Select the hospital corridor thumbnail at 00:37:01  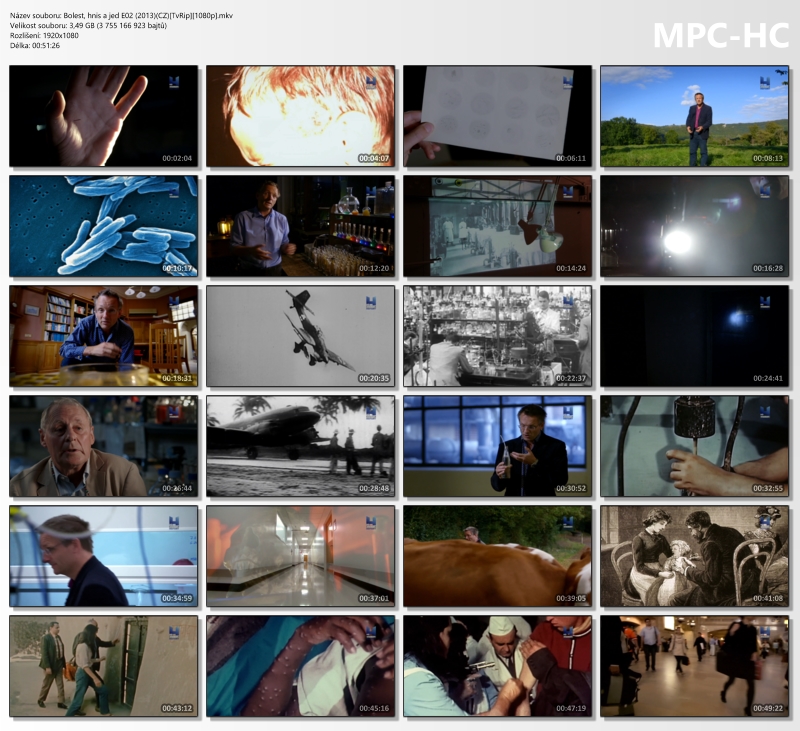[300, 556]
